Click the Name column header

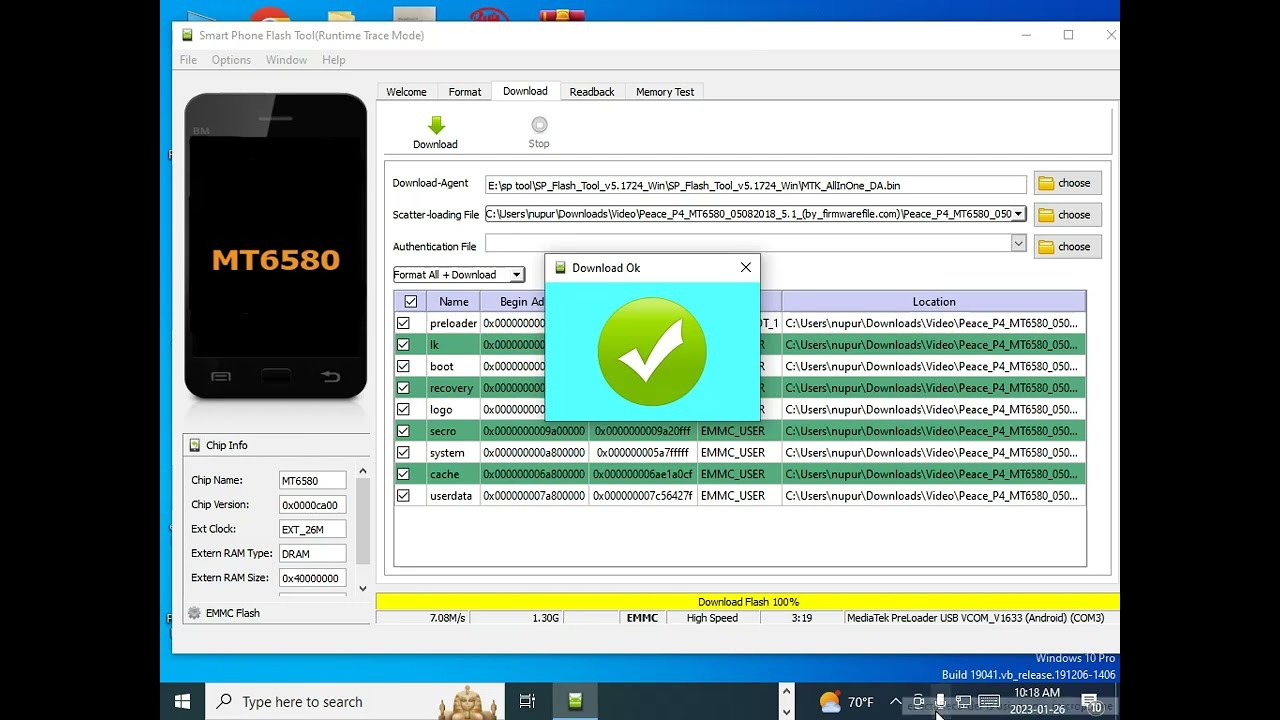coord(453,301)
